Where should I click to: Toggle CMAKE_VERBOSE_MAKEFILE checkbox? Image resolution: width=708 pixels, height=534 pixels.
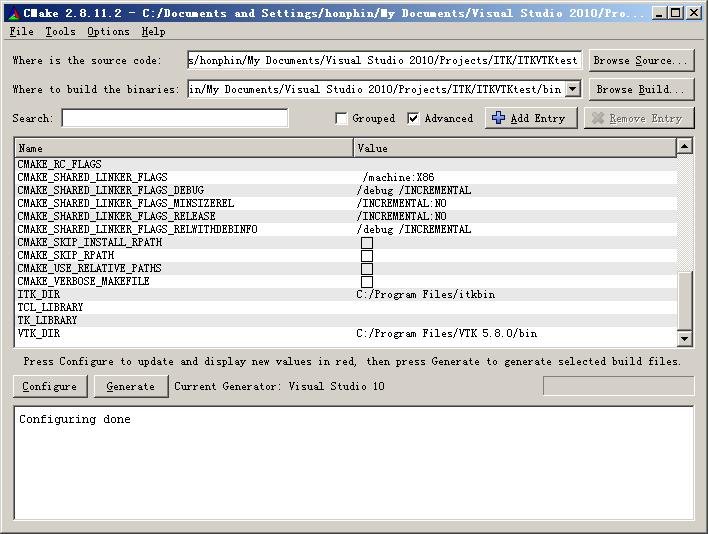(367, 282)
